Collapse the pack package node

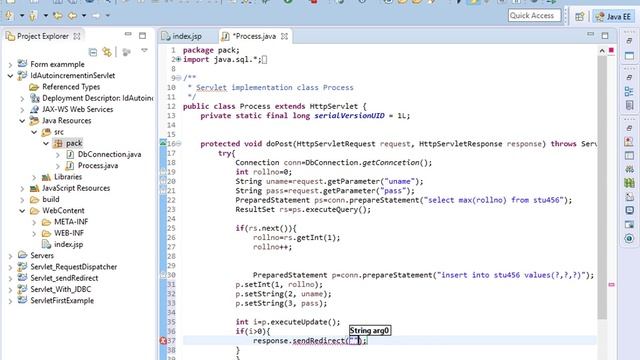pos(46,143)
